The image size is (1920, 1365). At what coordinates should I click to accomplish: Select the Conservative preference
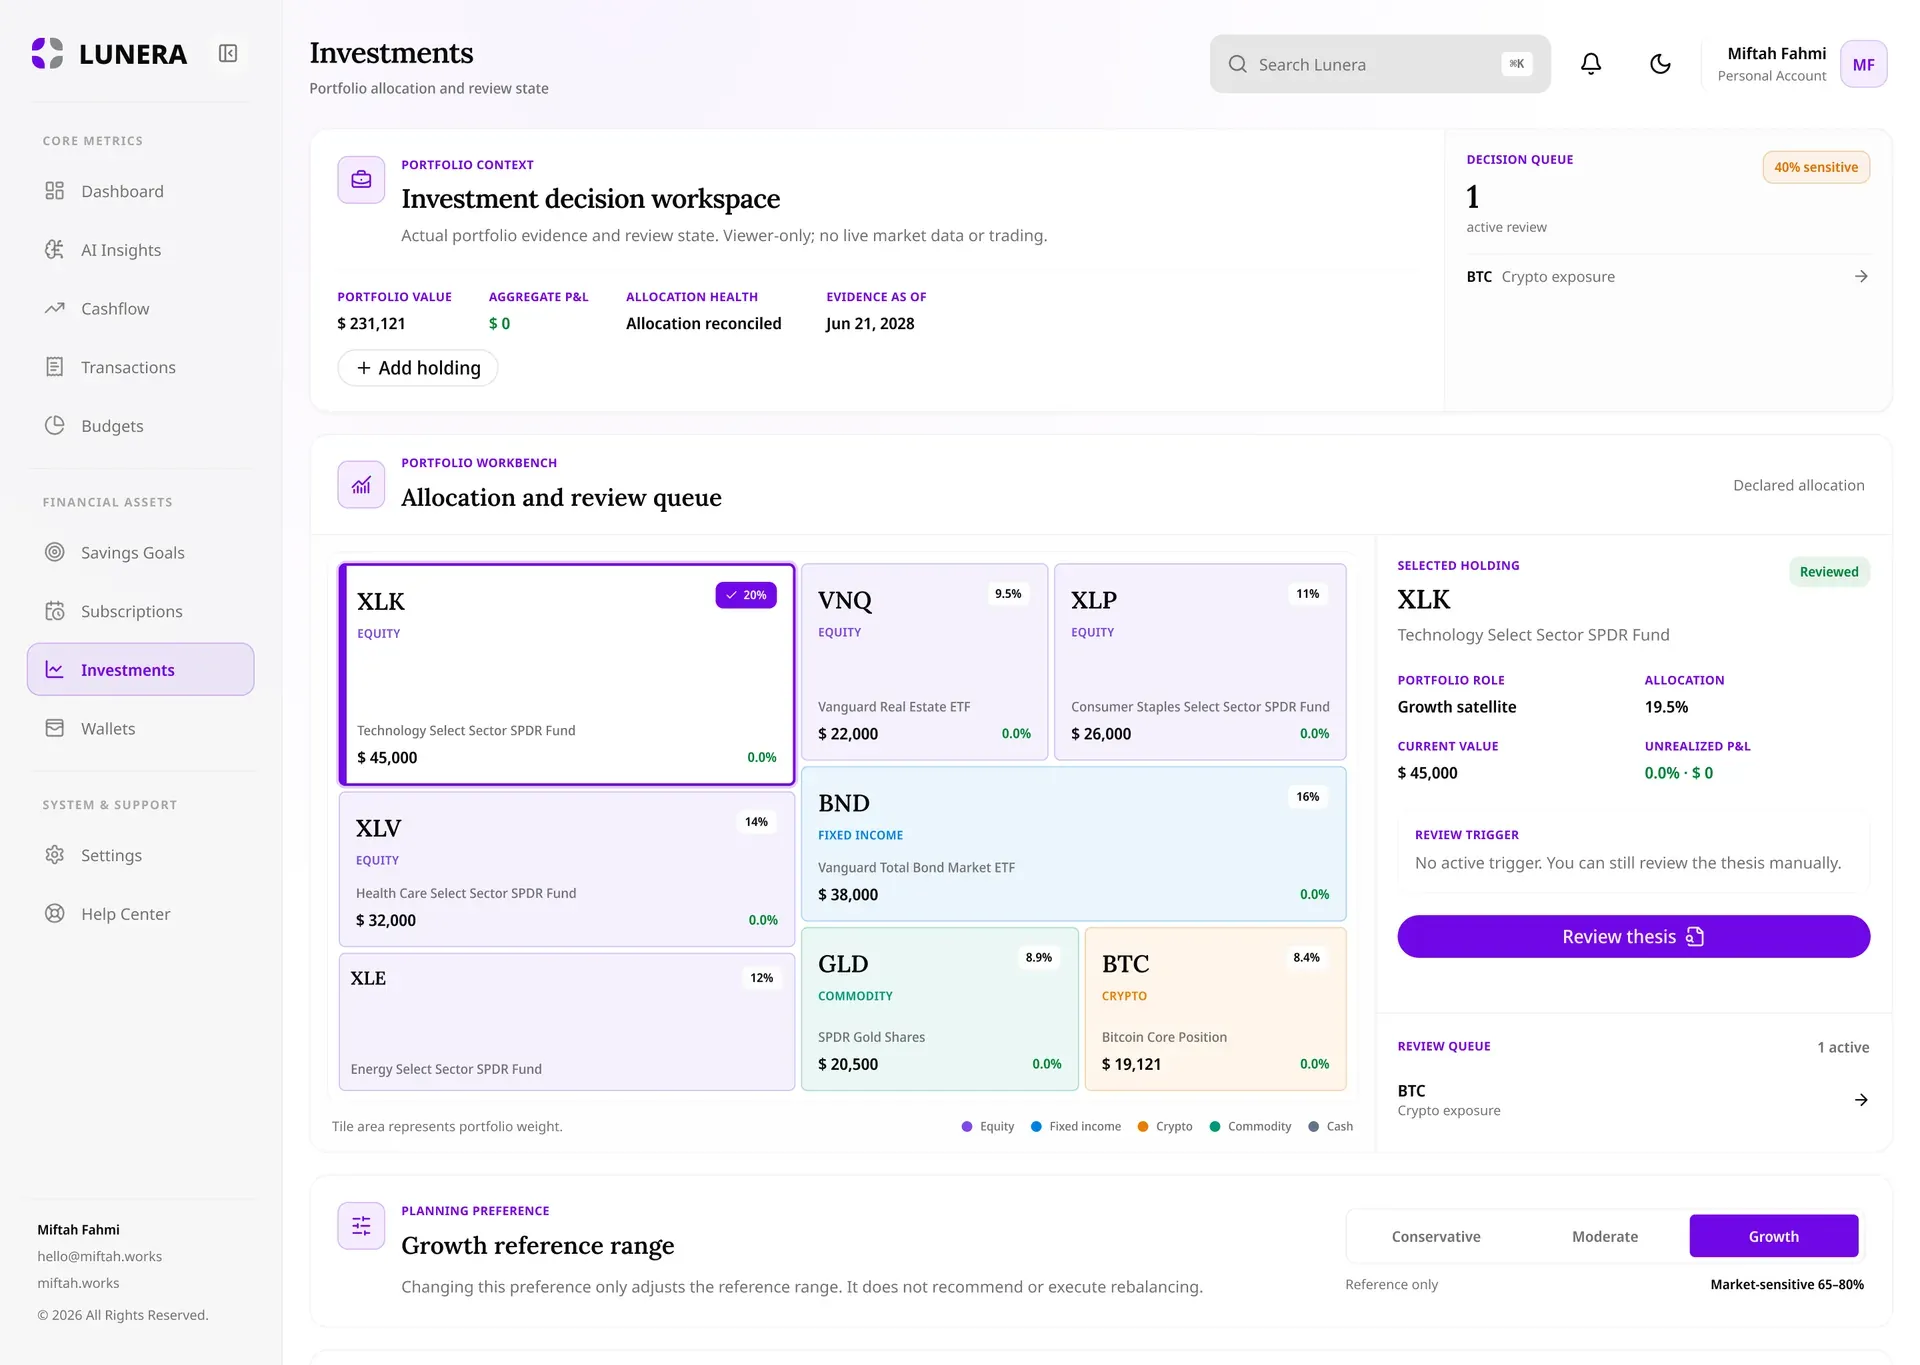coord(1436,1236)
